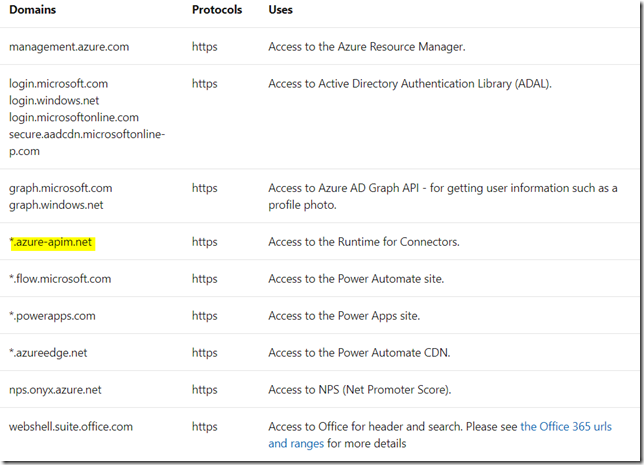Click https protocol in webshell.suite.office.com row
The width and height of the screenshot is (644, 465).
tap(205, 427)
